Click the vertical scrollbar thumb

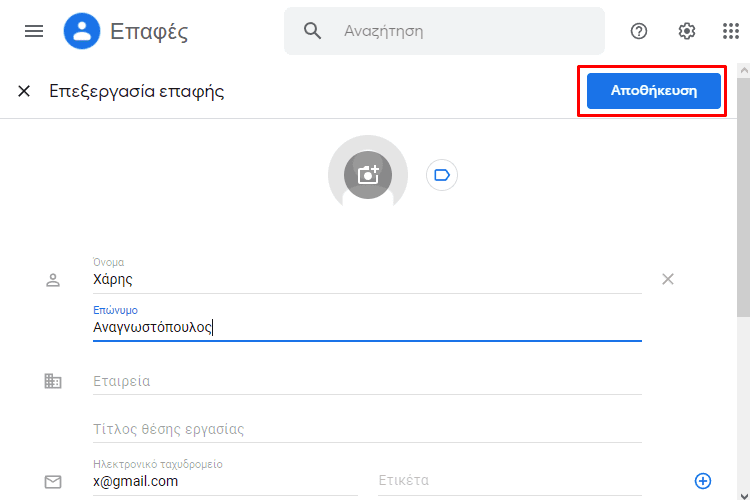click(x=743, y=198)
